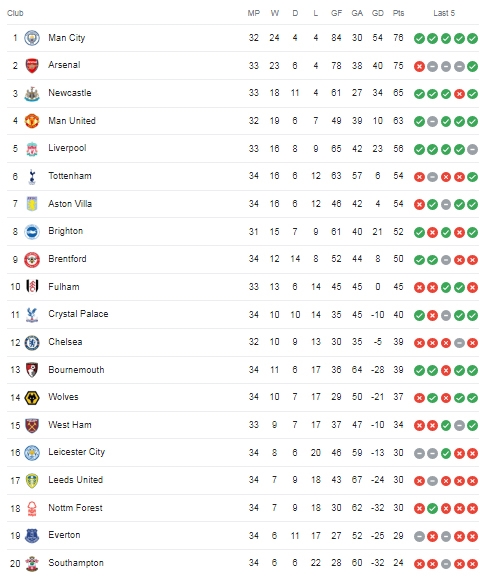
Task: Select the GD column header
Action: tap(378, 13)
